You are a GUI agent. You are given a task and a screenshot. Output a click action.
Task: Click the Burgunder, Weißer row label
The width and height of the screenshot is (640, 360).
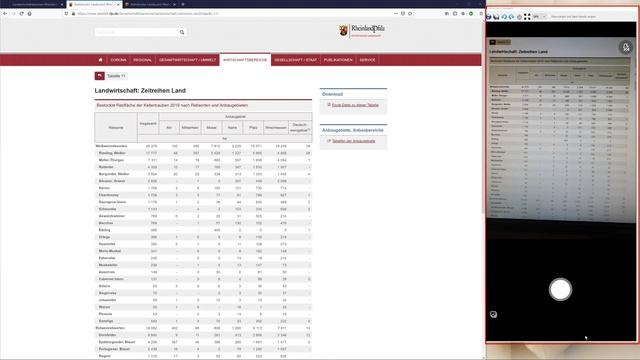click(113, 174)
